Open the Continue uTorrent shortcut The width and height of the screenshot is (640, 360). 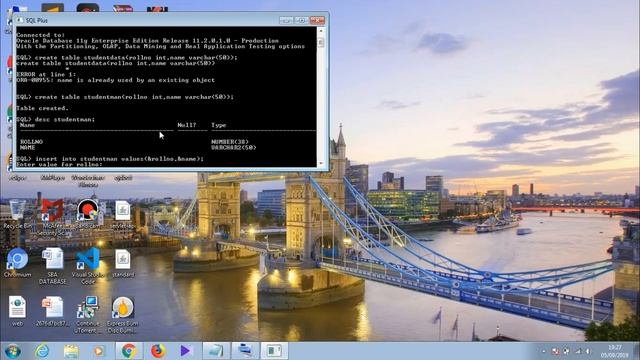(87, 314)
